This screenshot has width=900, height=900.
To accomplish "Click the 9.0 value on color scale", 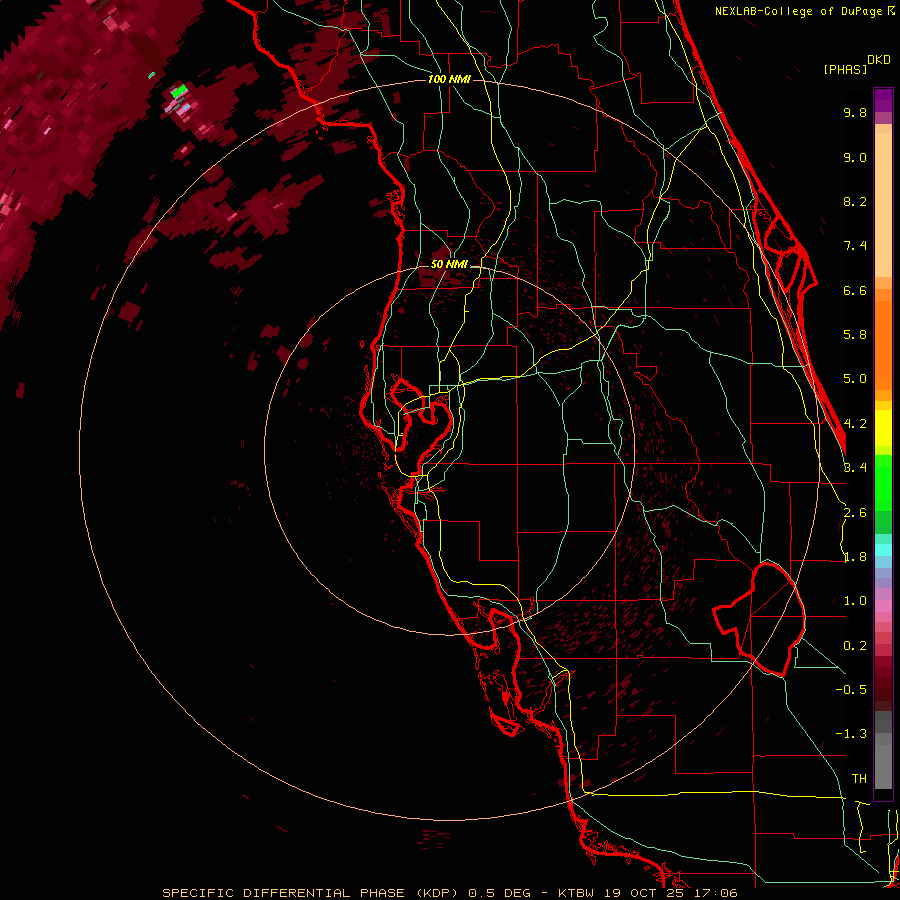I will 855,157.
